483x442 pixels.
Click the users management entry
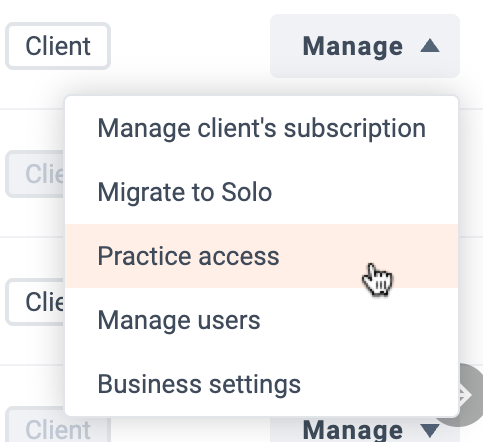(179, 320)
